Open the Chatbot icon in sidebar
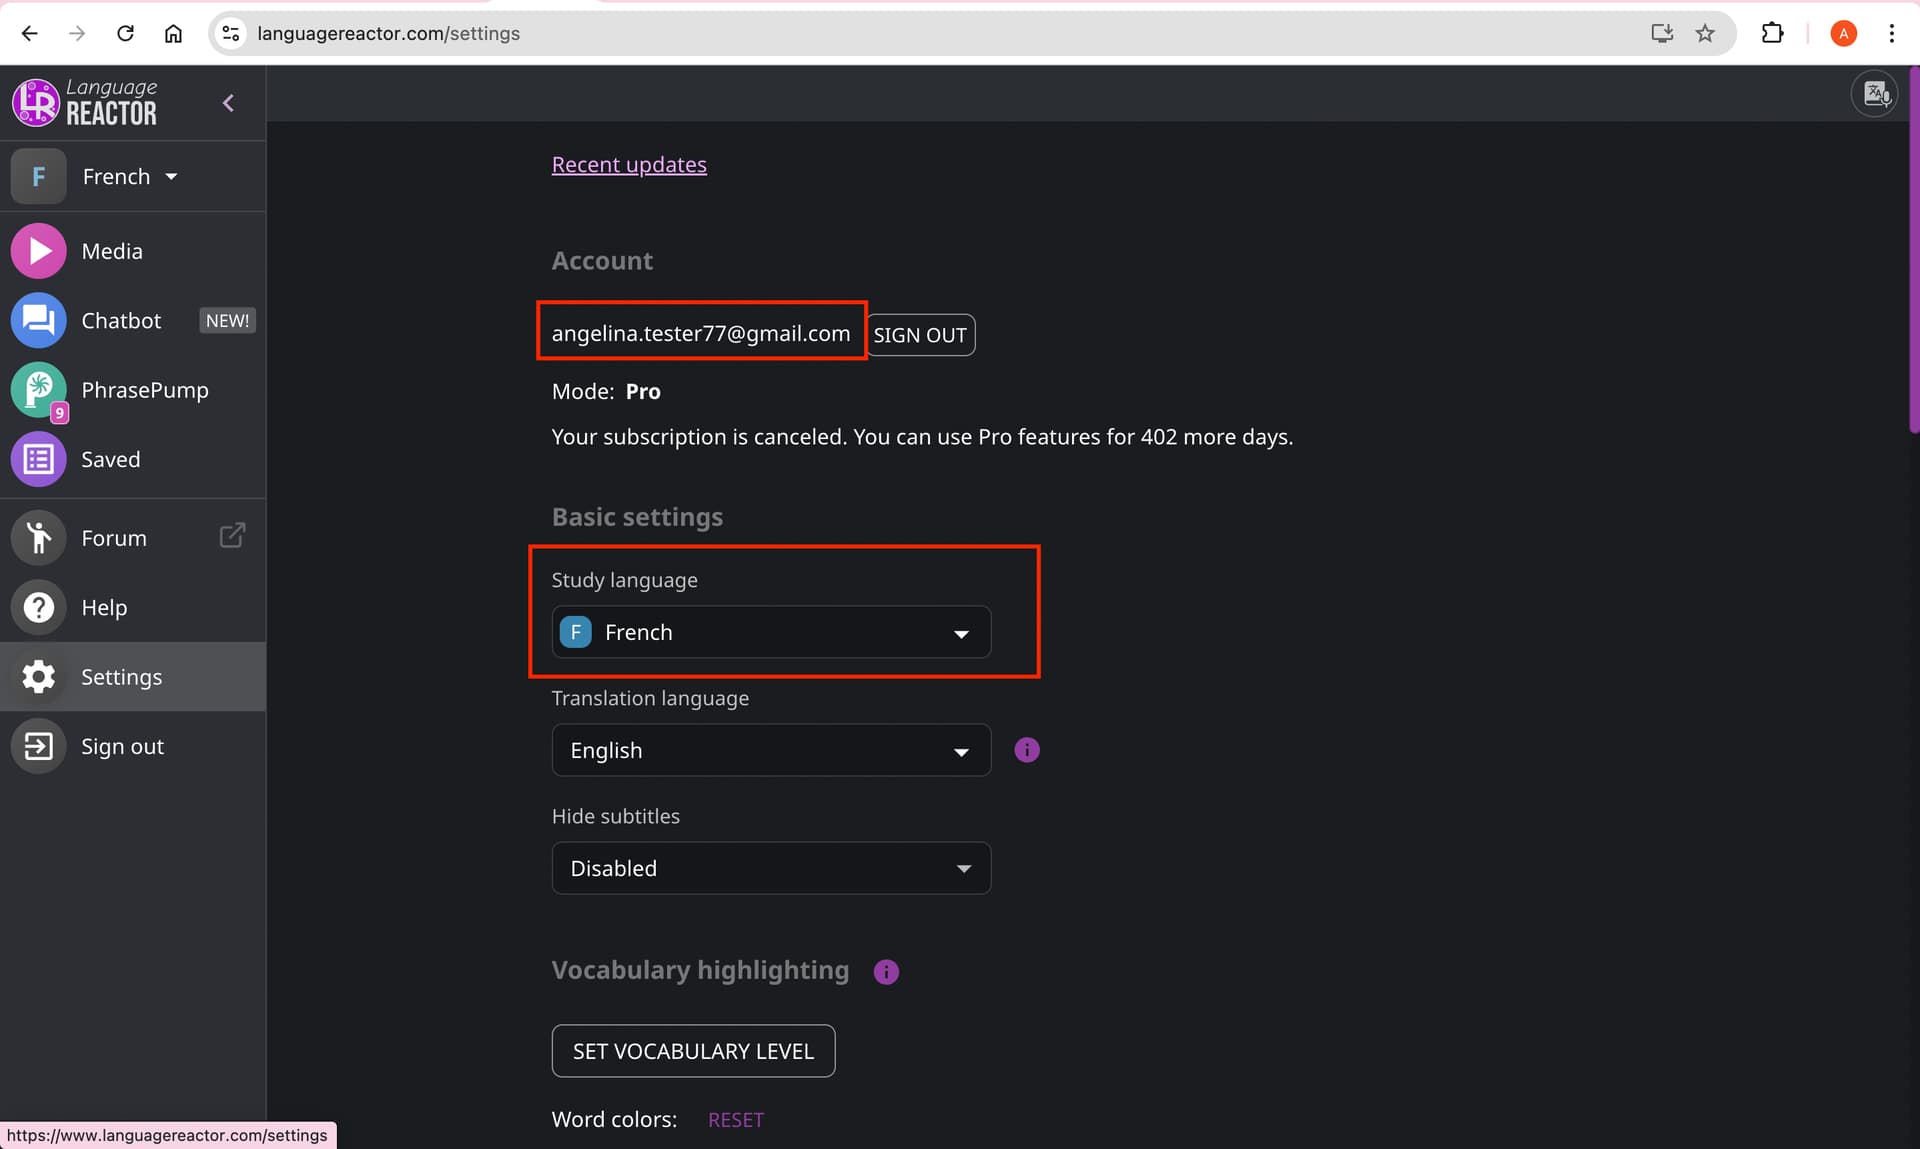Image resolution: width=1920 pixels, height=1149 pixels. pyautogui.click(x=38, y=320)
